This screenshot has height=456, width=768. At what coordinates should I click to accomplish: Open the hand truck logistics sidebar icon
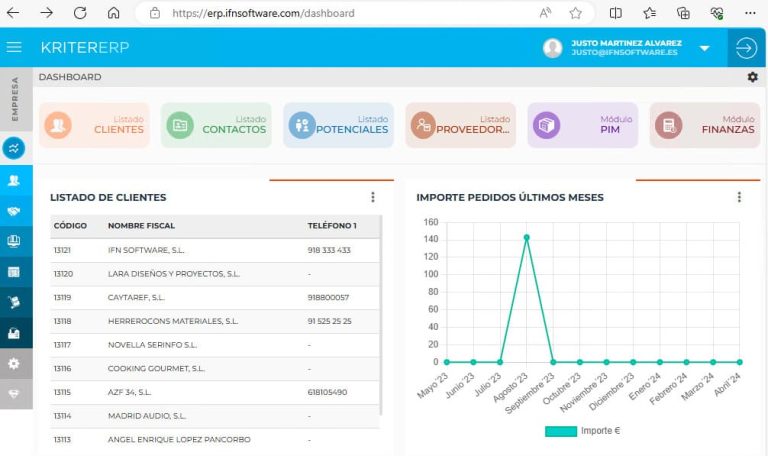click(x=14, y=302)
